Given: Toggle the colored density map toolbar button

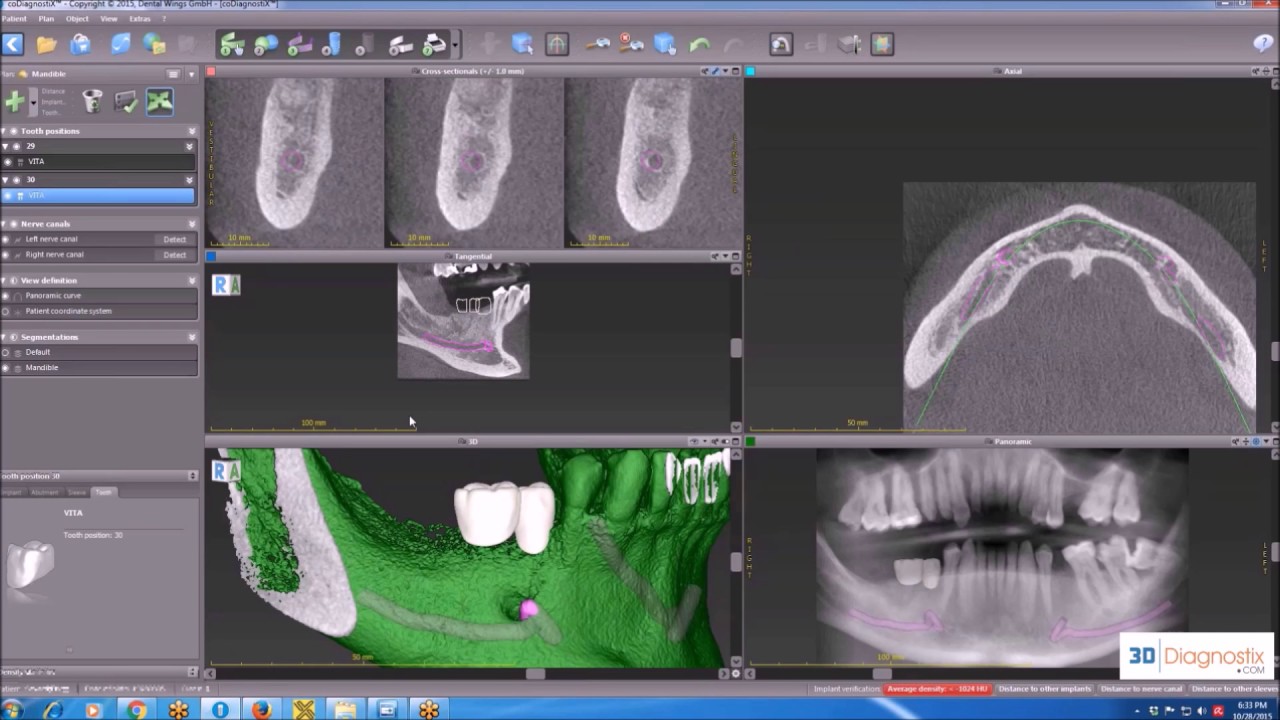Looking at the screenshot, I should coord(882,44).
